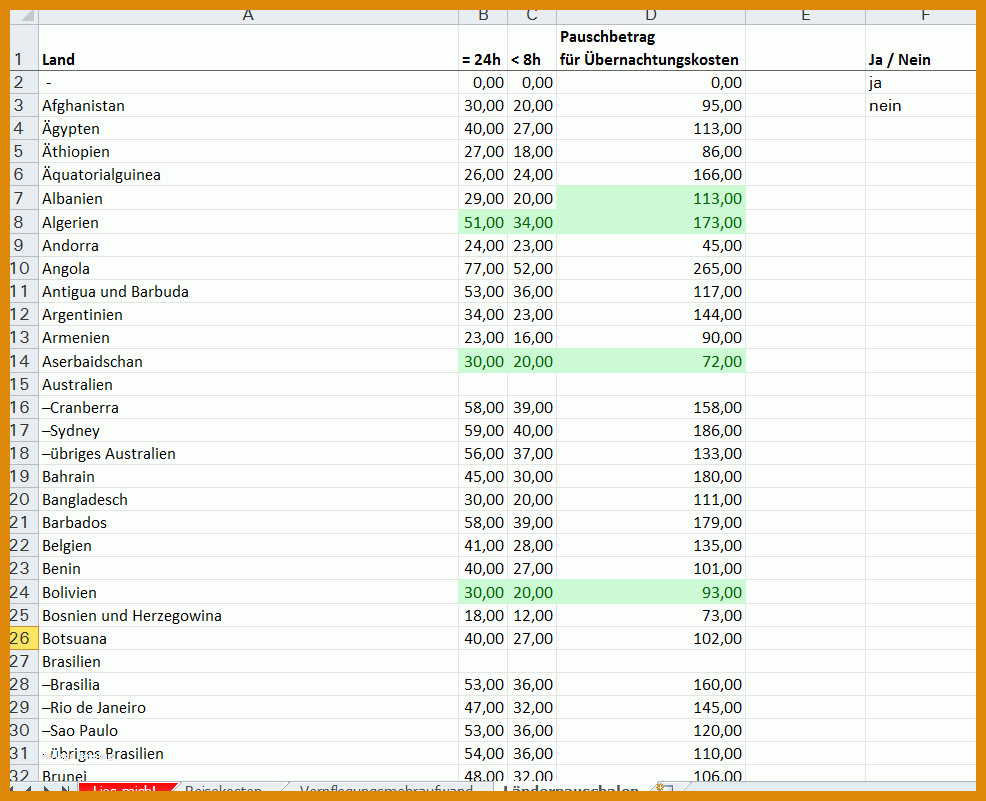Select the Länderpauschalen sheet tab
Screen dimensions: 986x801
tap(570, 788)
